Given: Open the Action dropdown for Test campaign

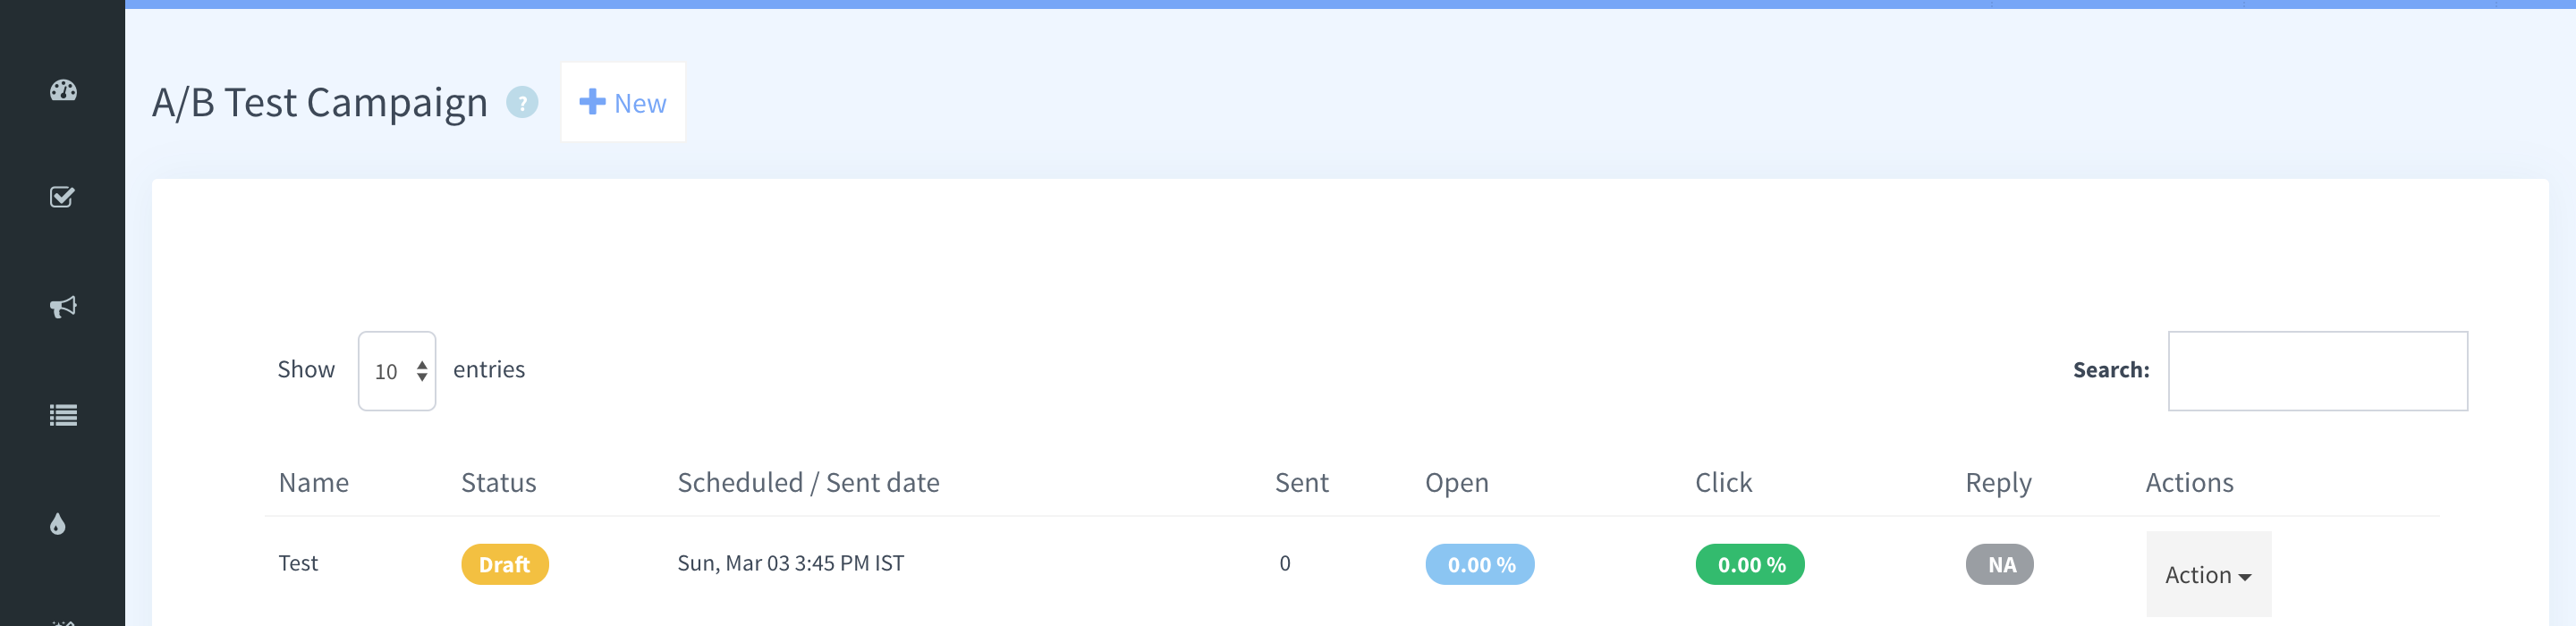Looking at the screenshot, I should pyautogui.click(x=2208, y=574).
